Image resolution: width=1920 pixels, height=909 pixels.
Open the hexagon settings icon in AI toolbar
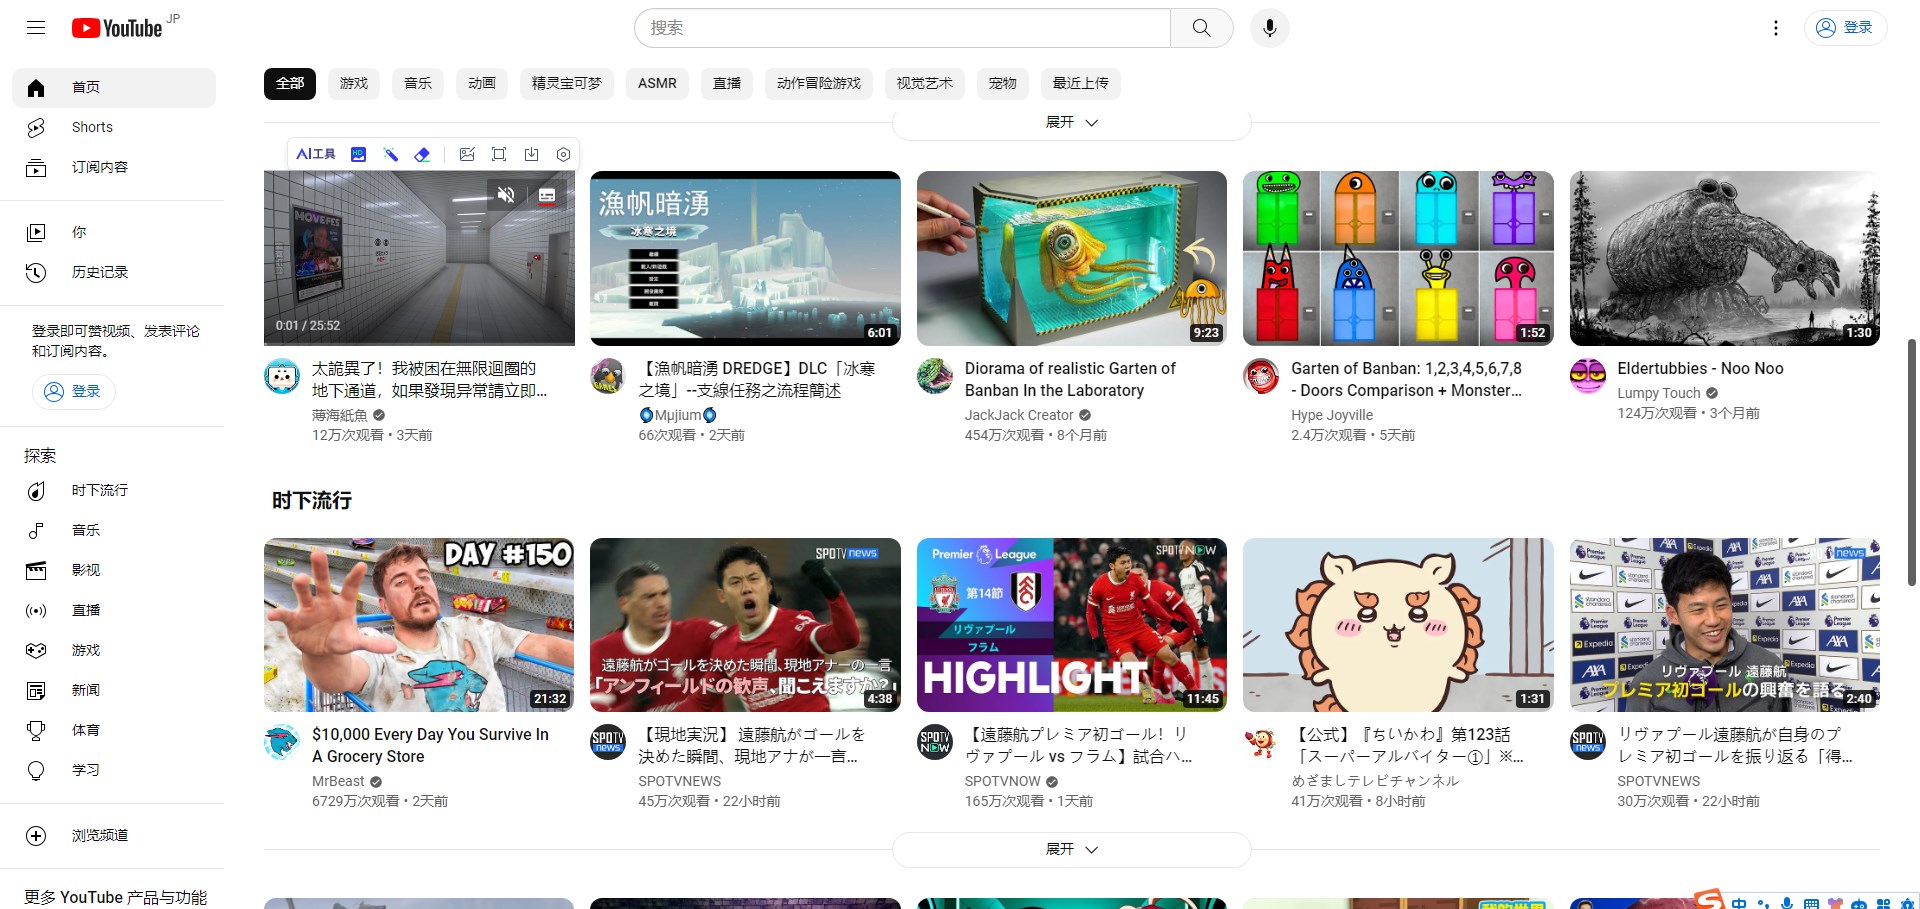tap(563, 154)
